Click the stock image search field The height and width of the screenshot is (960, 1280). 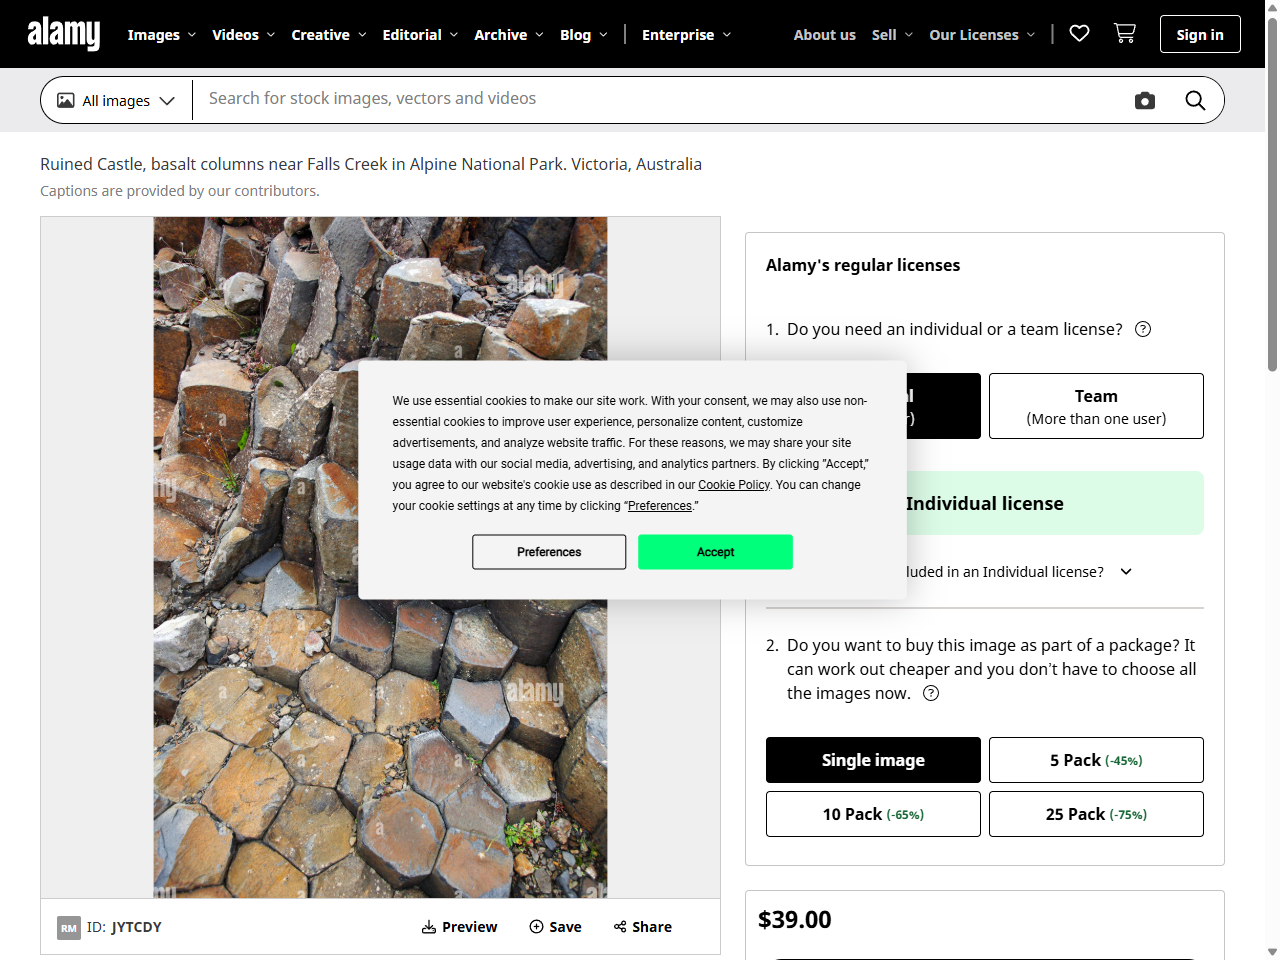click(x=660, y=99)
